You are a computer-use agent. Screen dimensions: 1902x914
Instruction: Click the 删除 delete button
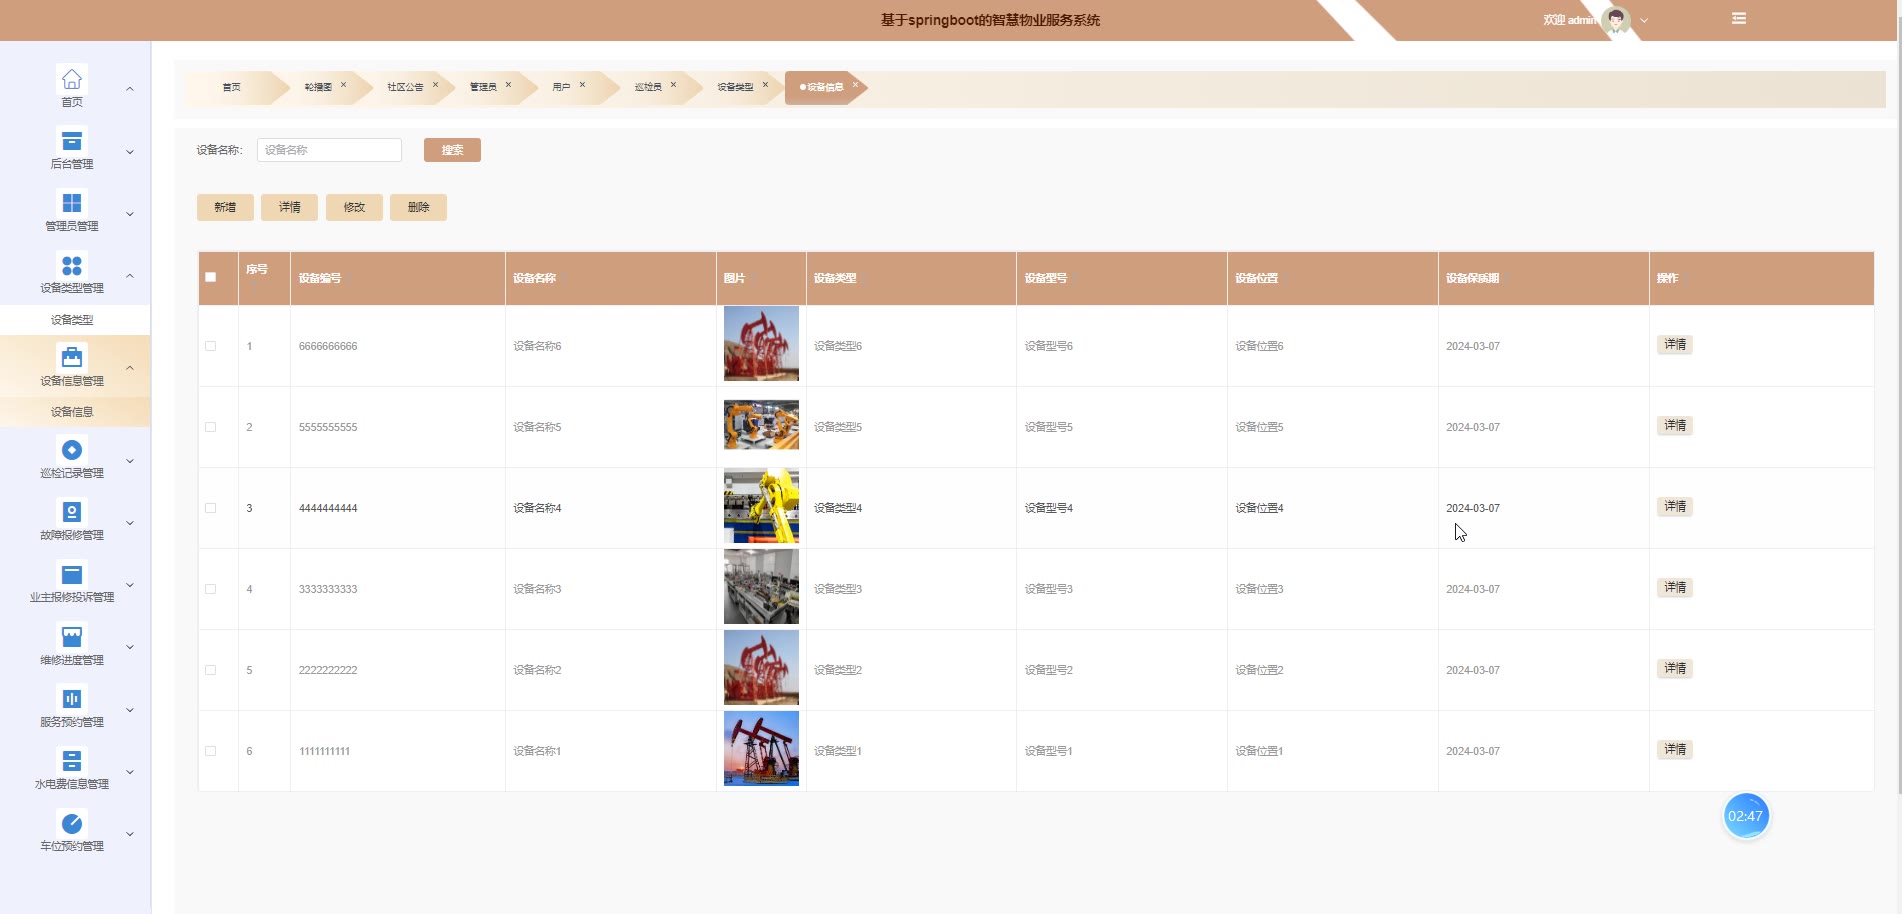[x=418, y=207]
